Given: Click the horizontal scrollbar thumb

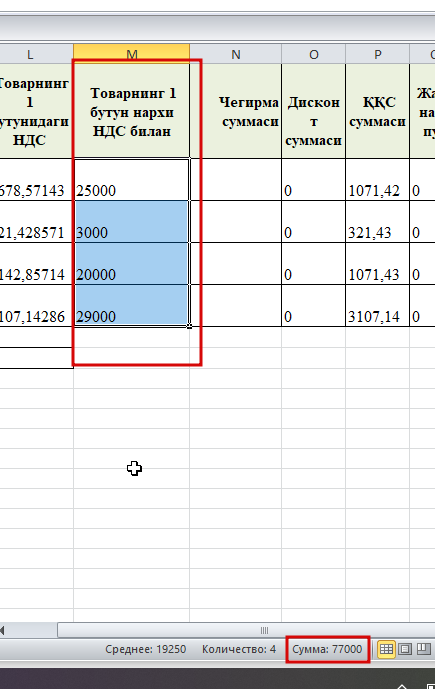Looking at the screenshot, I should coord(246,630).
